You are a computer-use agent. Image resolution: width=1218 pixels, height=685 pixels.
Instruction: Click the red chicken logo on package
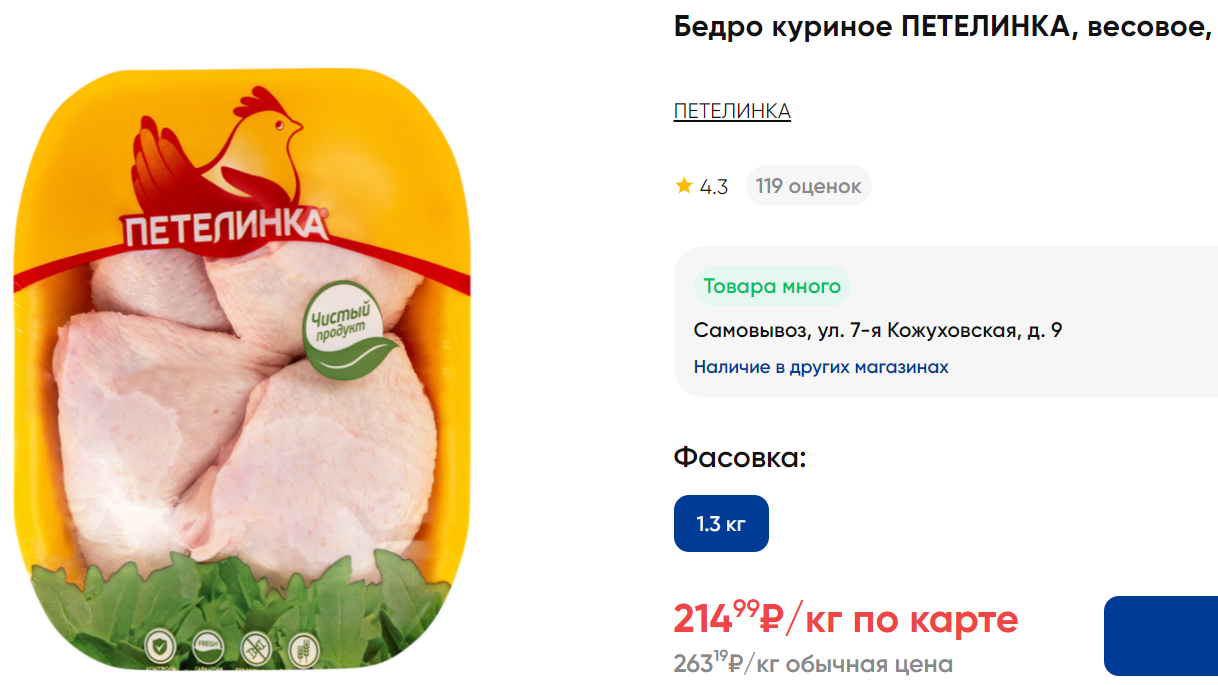(x=217, y=151)
